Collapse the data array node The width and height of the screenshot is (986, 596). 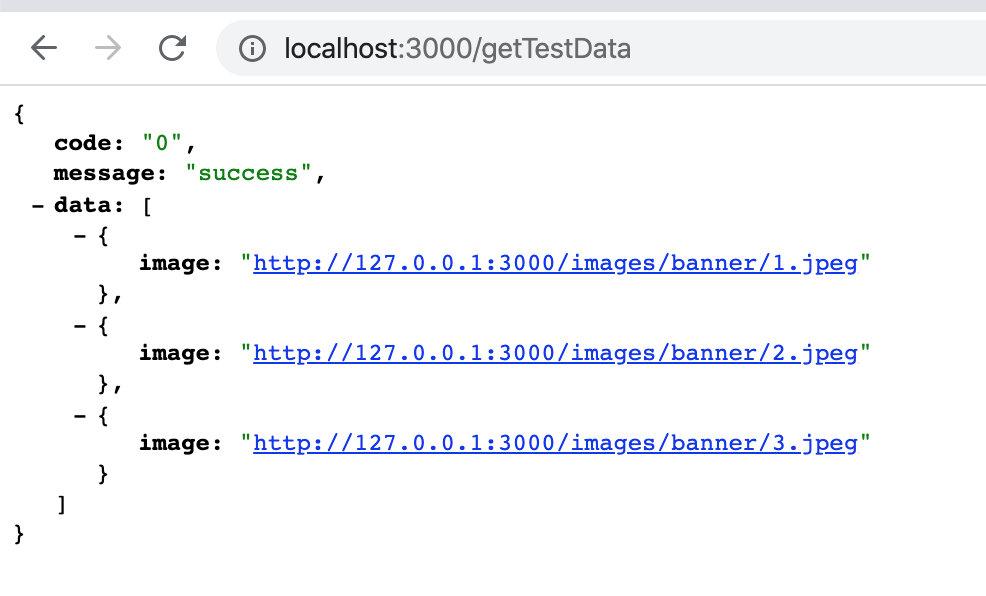tap(38, 205)
